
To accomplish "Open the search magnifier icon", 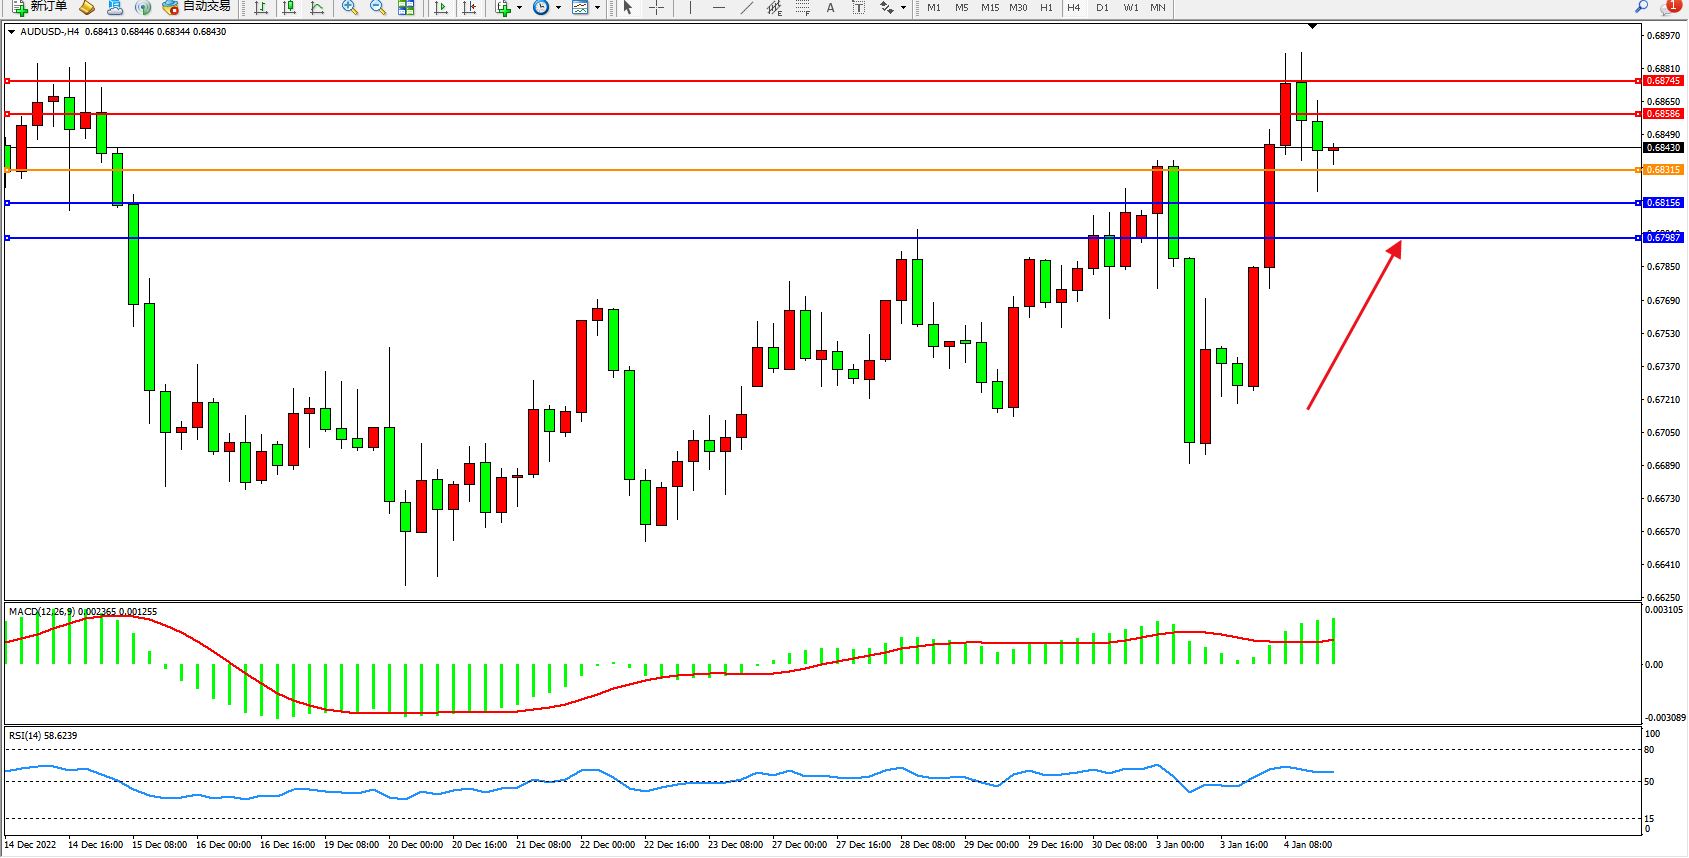I will pyautogui.click(x=1641, y=7).
